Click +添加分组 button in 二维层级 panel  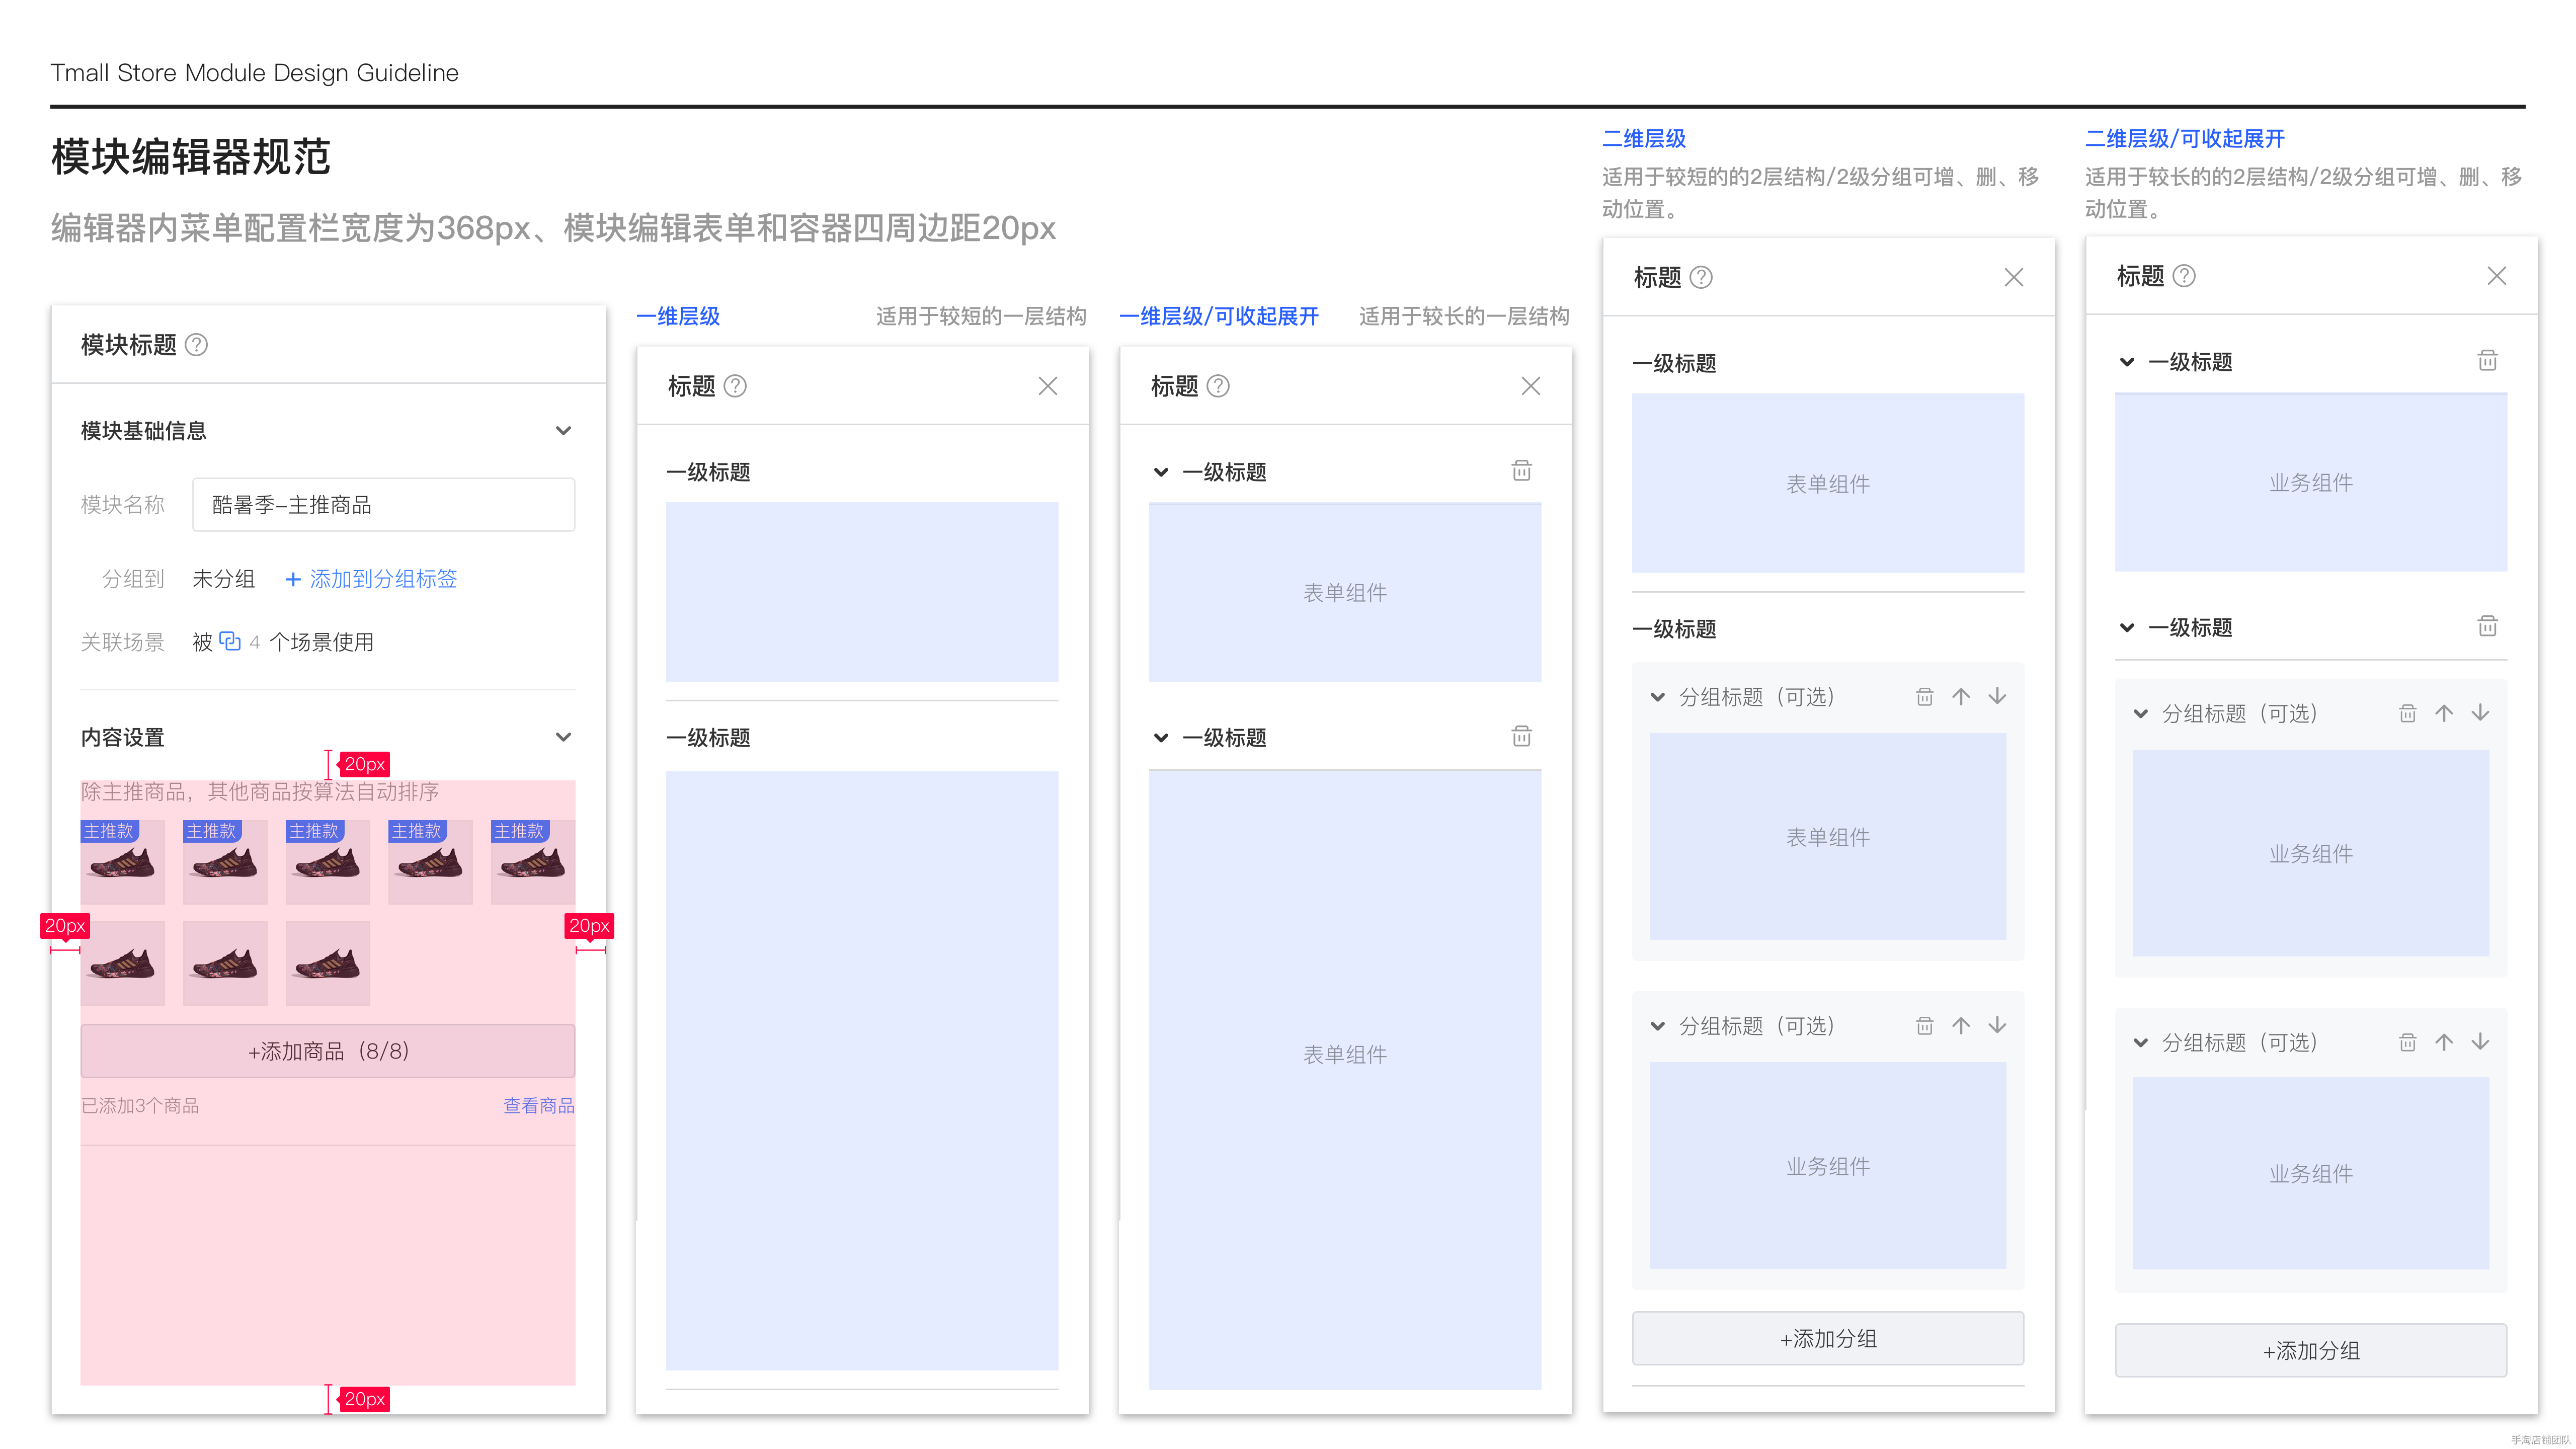(x=1827, y=1338)
